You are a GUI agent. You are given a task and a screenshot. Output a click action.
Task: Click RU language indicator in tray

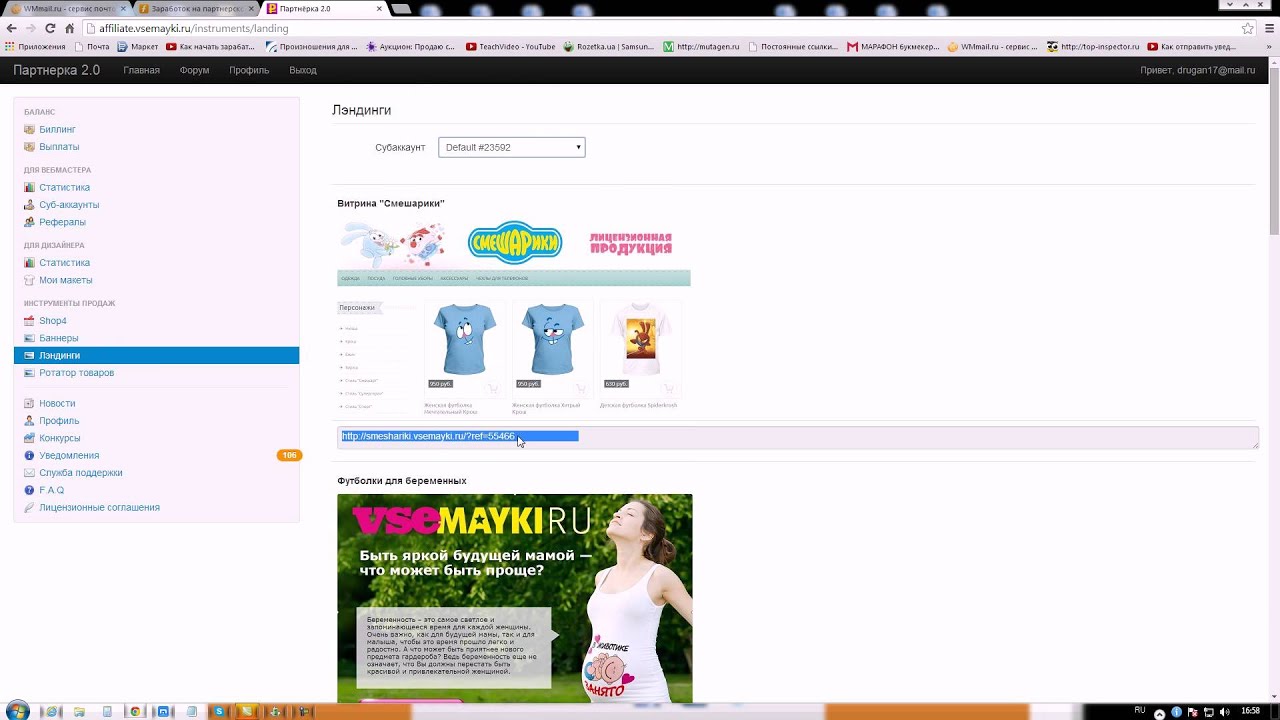tap(1140, 710)
